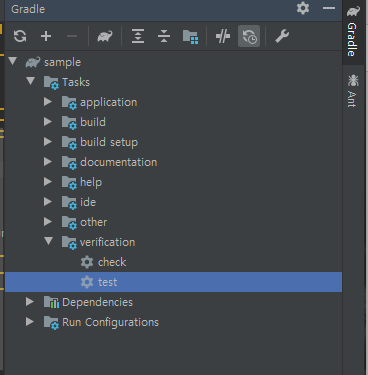The height and width of the screenshot is (375, 368).
Task: Open Gradle panel options gear
Action: coord(303,8)
